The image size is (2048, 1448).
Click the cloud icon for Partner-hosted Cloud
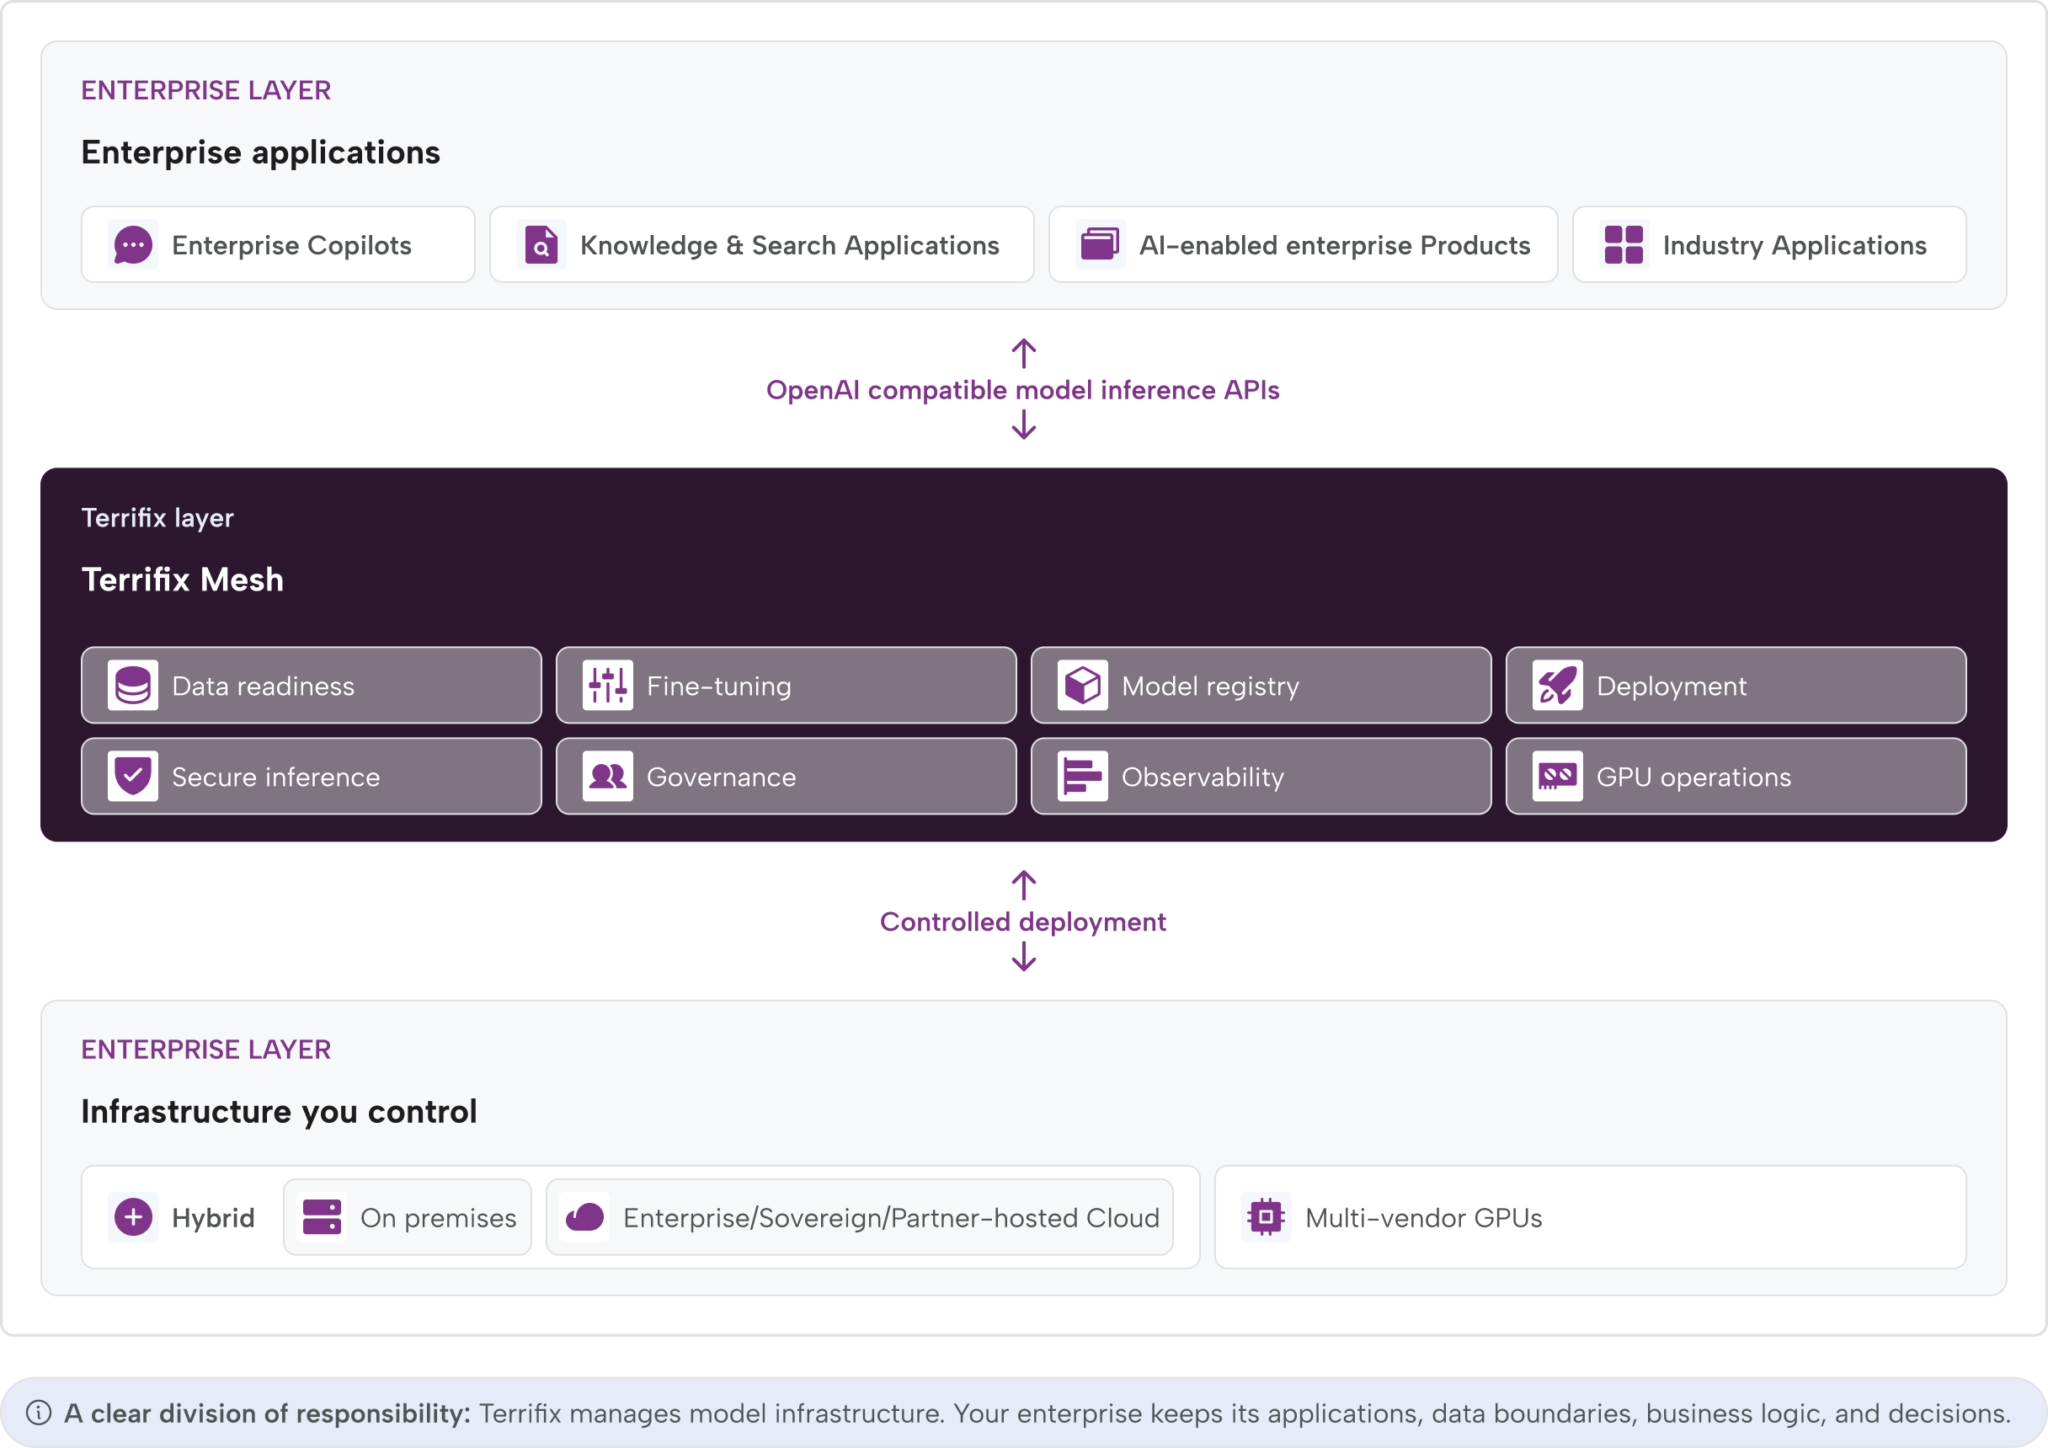[585, 1218]
